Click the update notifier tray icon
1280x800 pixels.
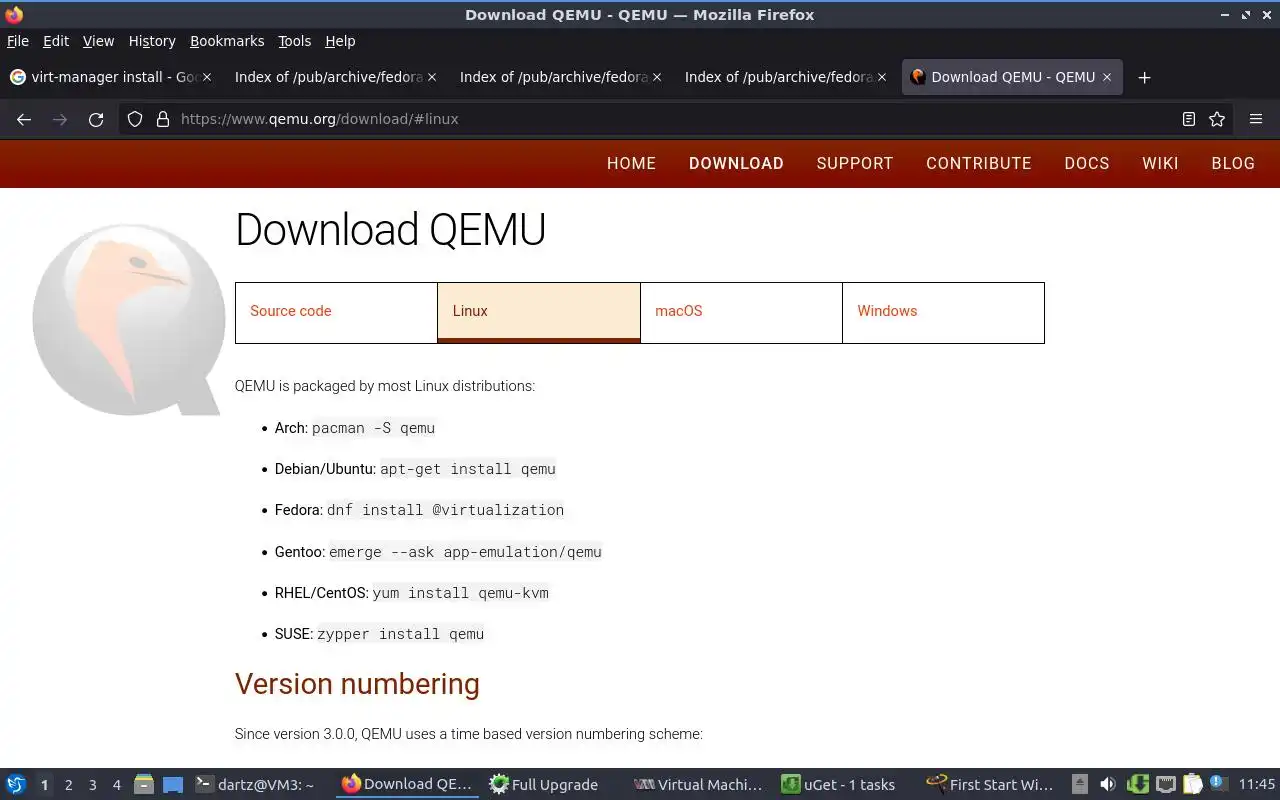[1218, 784]
